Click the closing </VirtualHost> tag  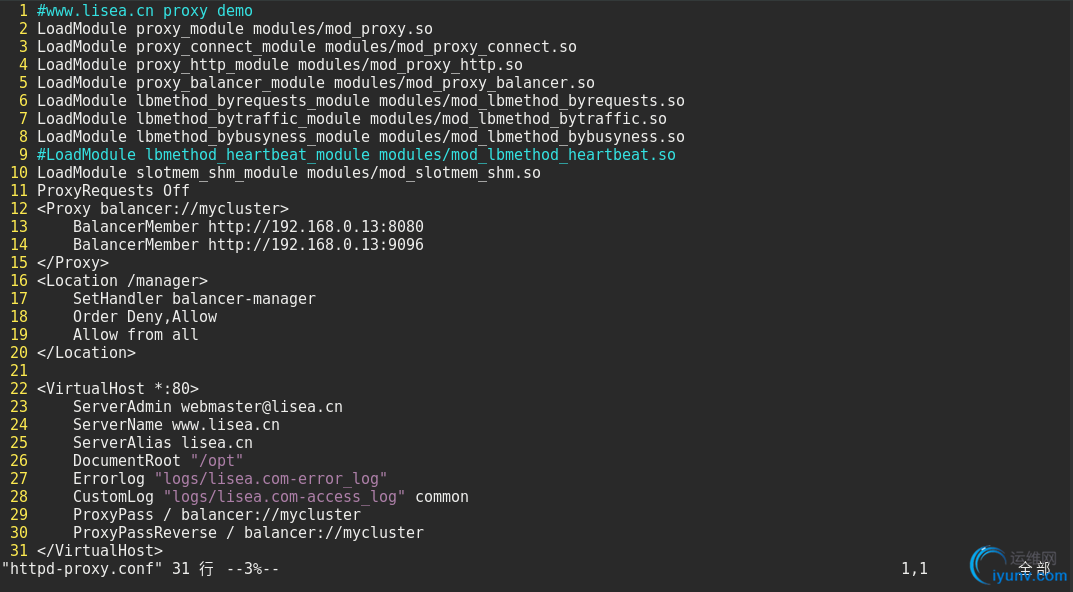100,550
